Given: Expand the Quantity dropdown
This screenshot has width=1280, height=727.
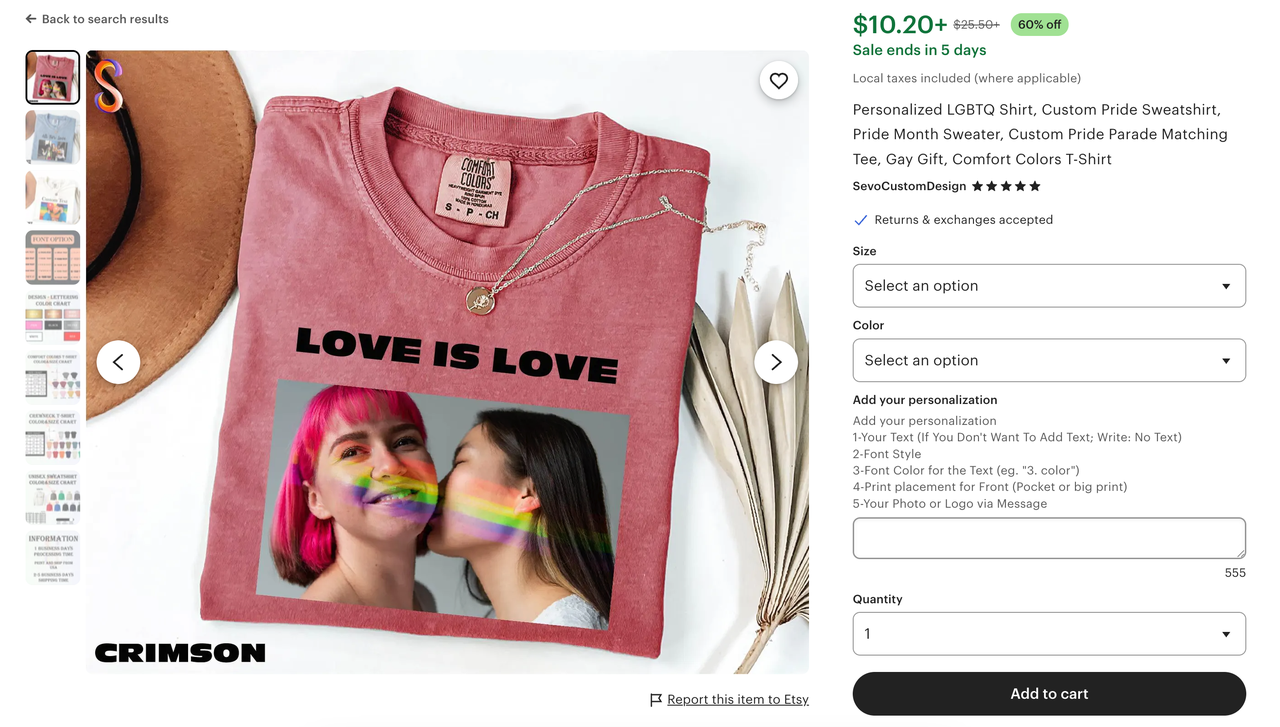Looking at the screenshot, I should [x=1049, y=634].
